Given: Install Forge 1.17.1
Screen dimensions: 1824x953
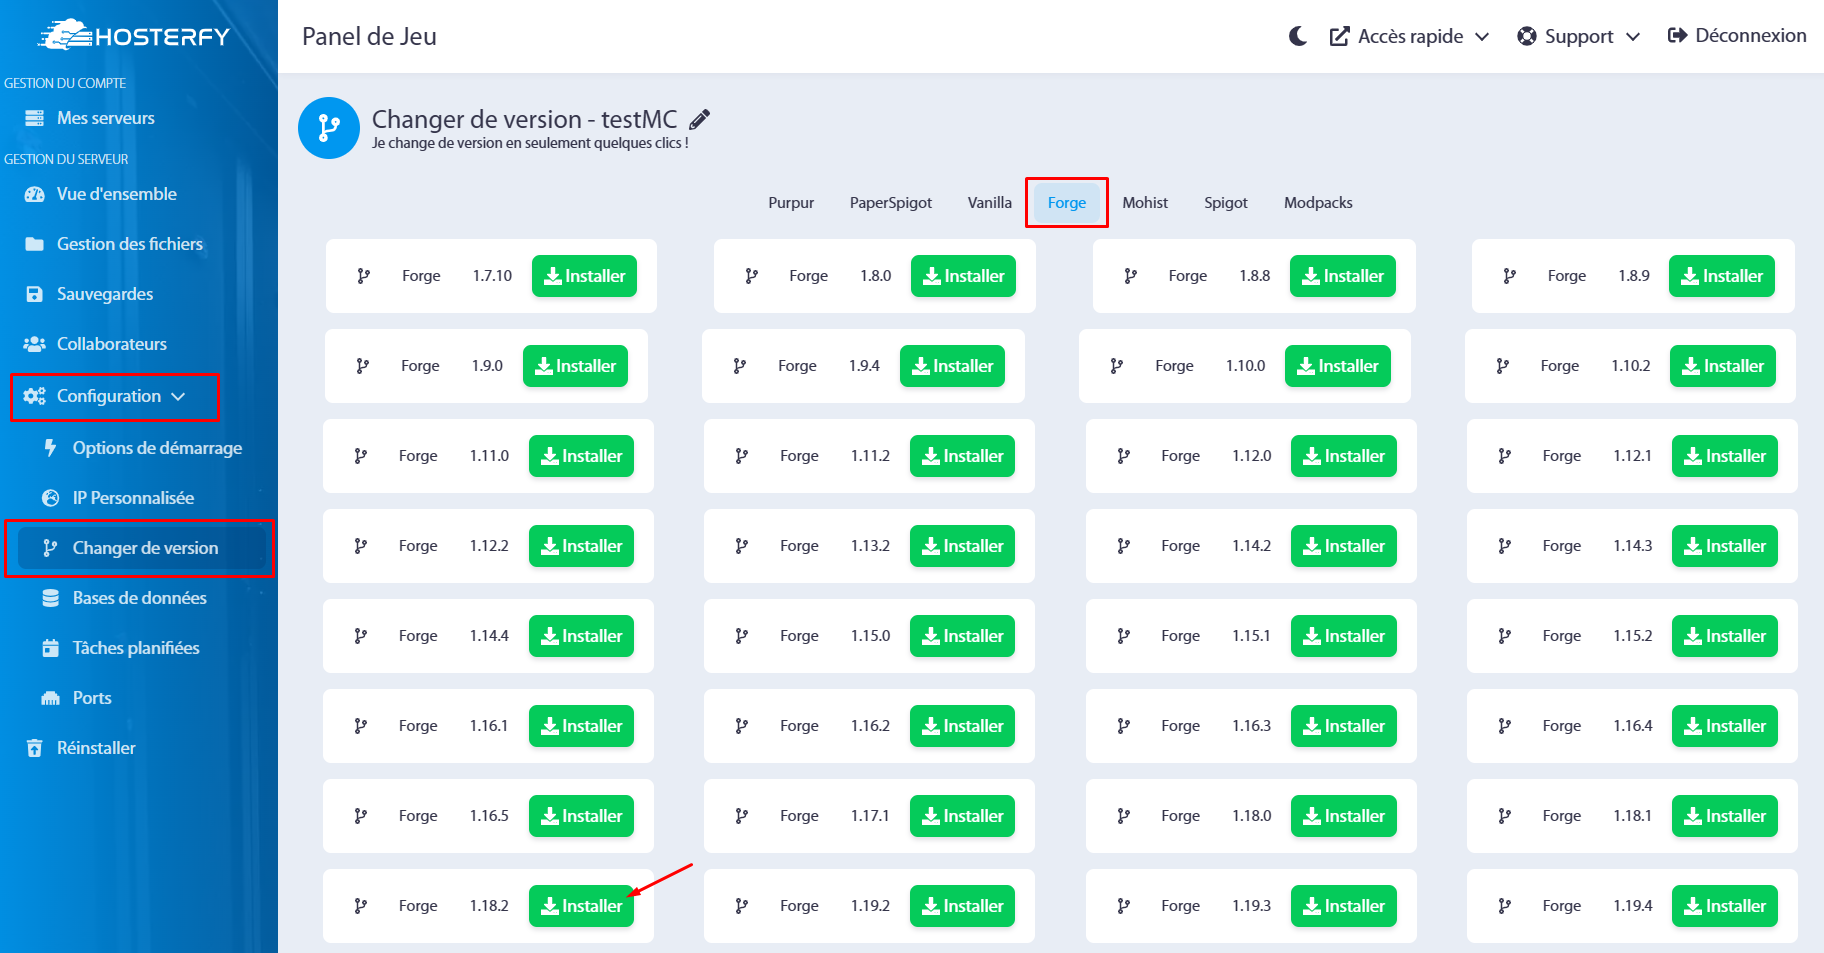Looking at the screenshot, I should (x=962, y=816).
